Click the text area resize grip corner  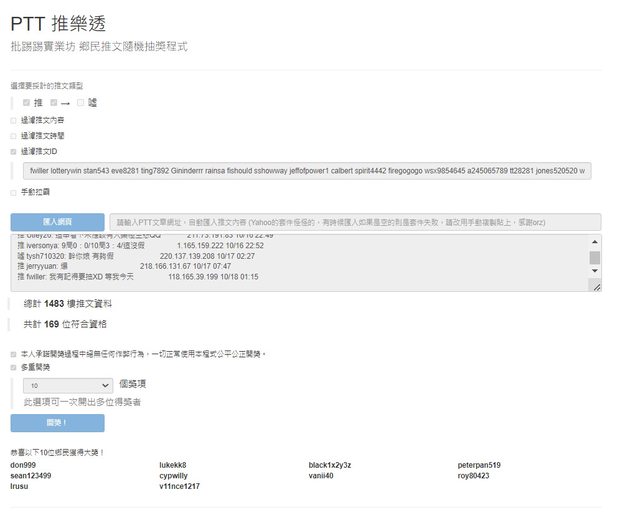pyautogui.click(x=596, y=287)
